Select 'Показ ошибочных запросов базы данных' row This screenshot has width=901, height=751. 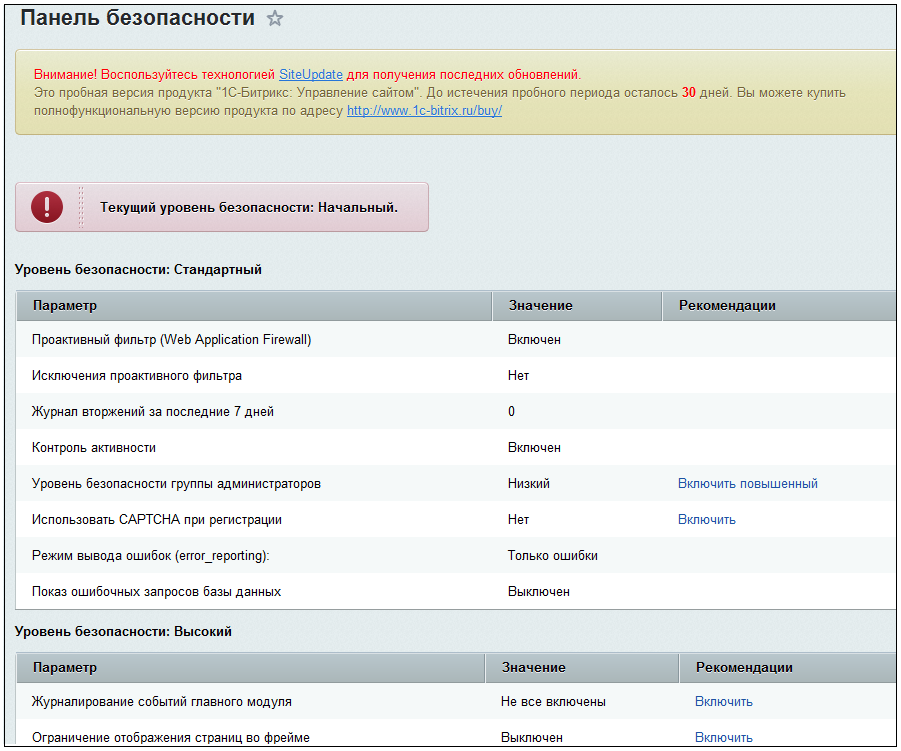456,592
